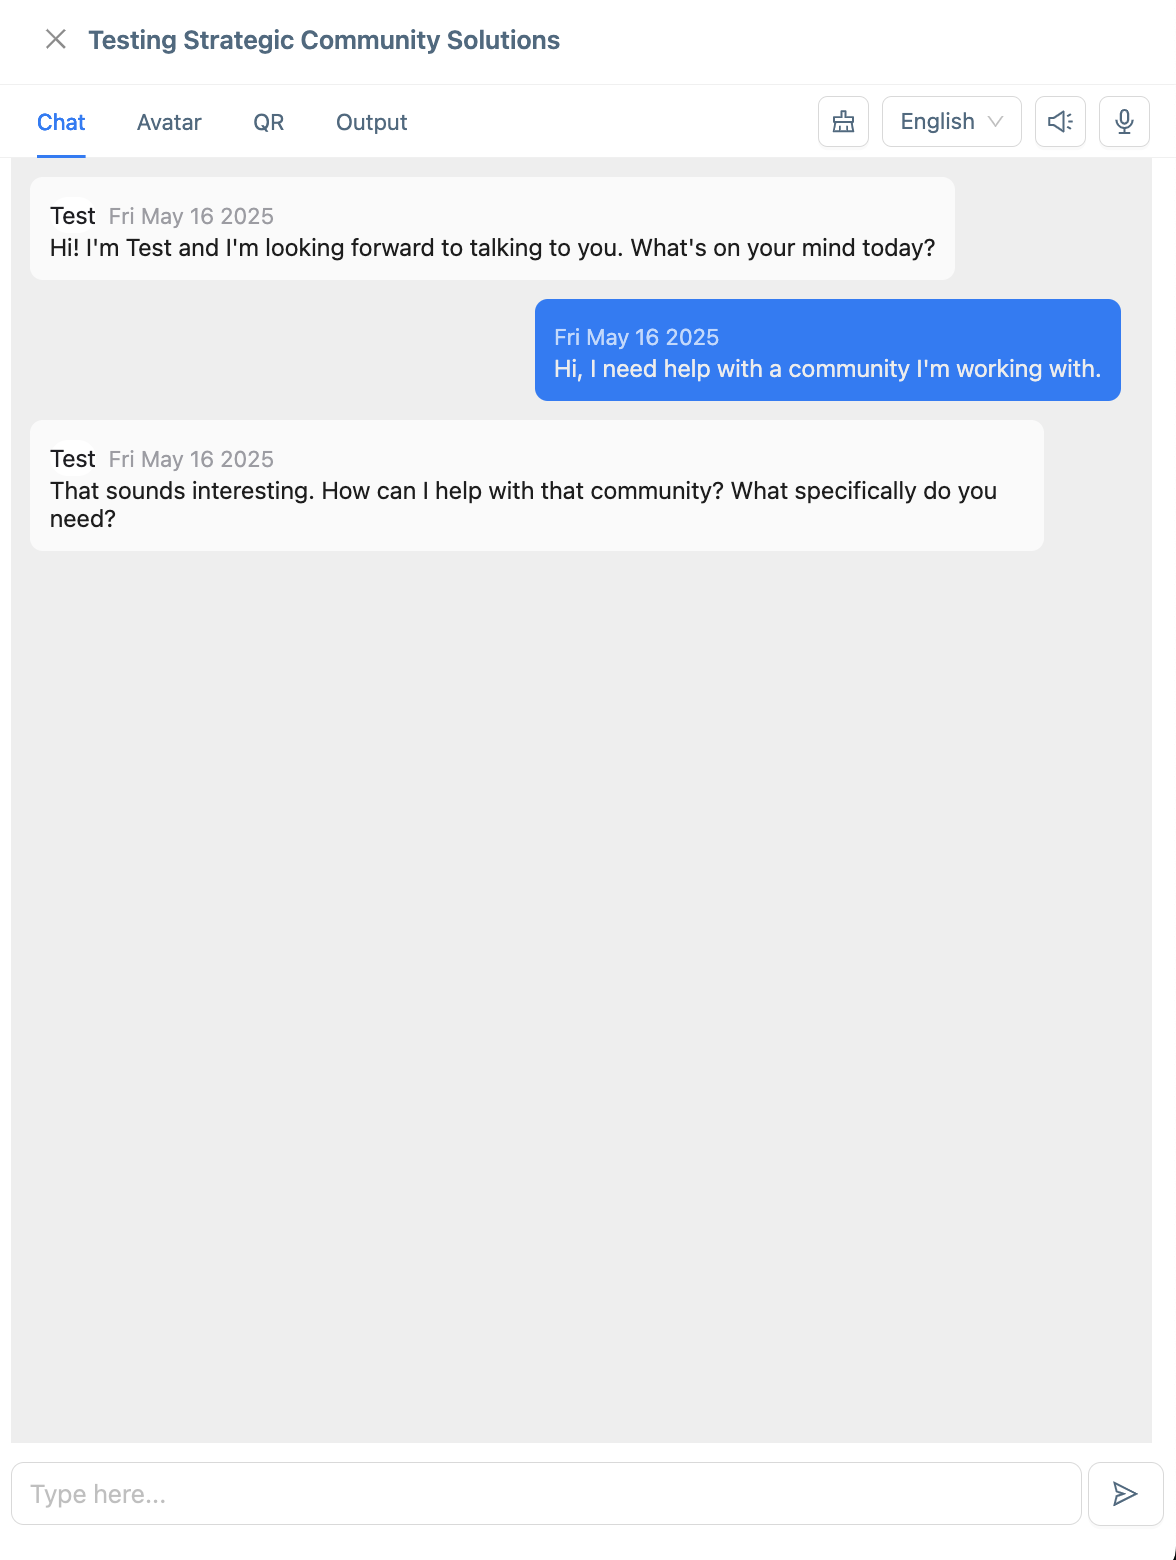The image size is (1176, 1560).
Task: Select Test's greeting message bubble
Action: tap(492, 228)
